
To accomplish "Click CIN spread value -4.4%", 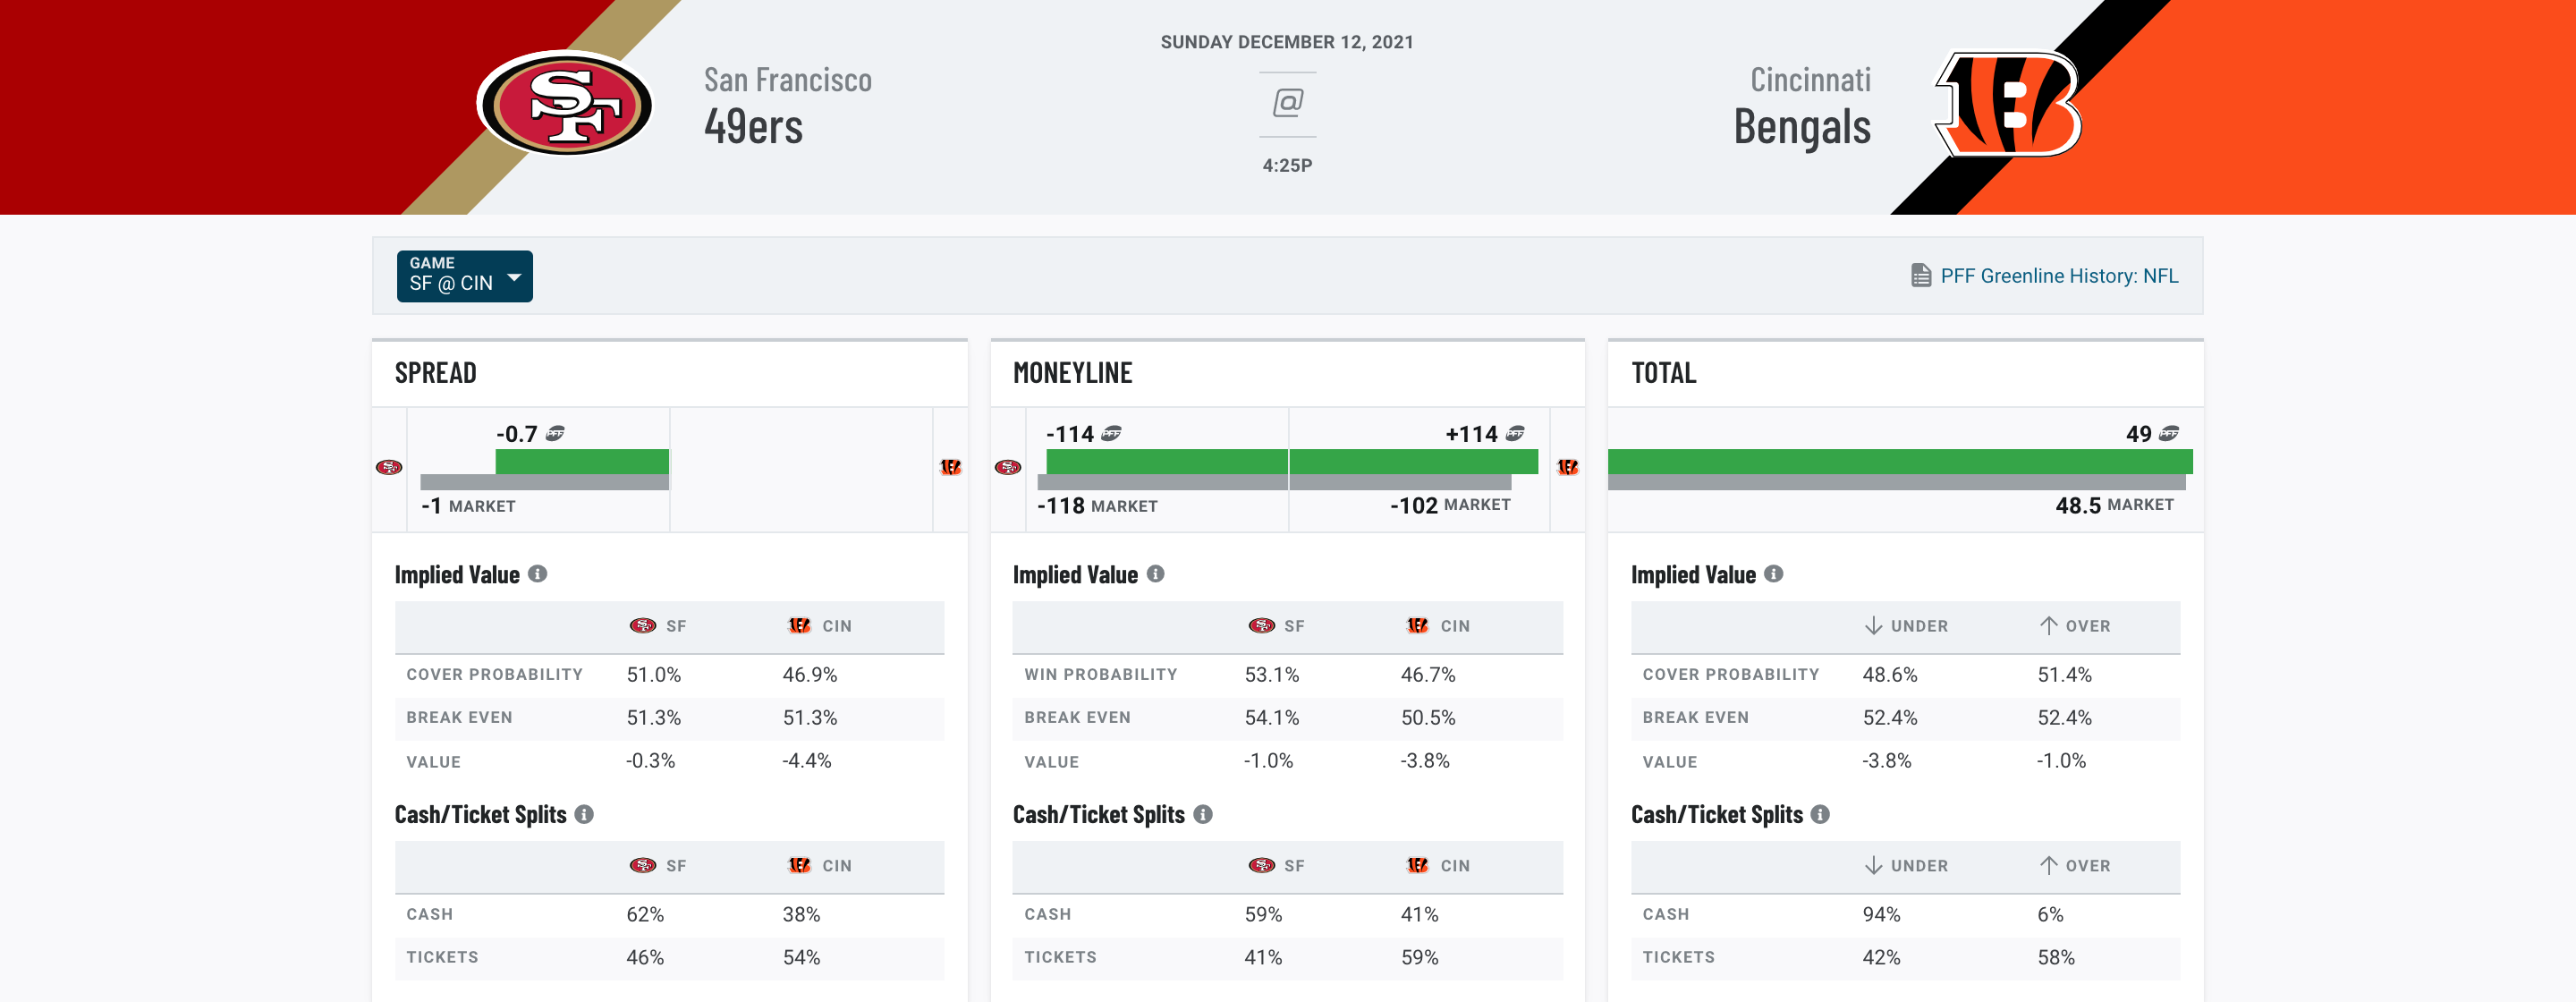I will (807, 761).
